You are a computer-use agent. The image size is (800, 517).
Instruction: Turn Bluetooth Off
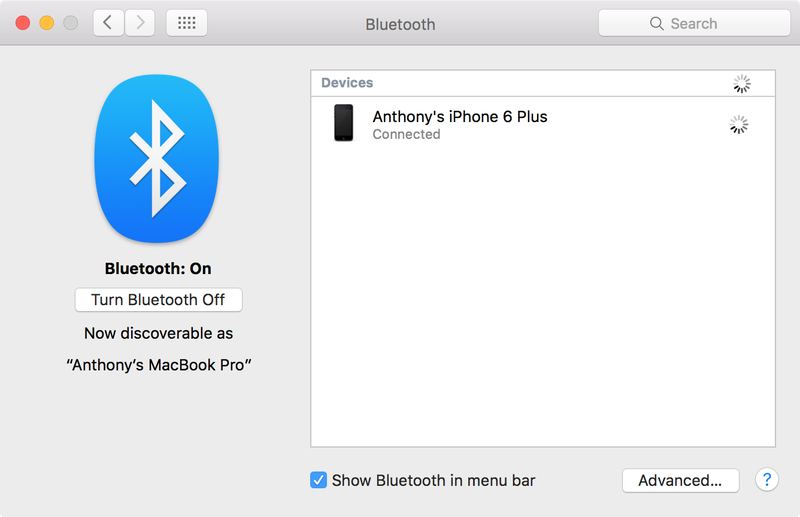pyautogui.click(x=158, y=300)
